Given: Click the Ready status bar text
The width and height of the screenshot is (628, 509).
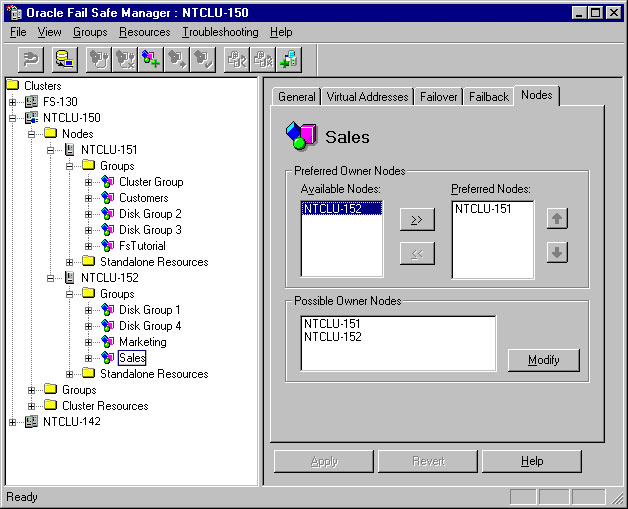Looking at the screenshot, I should [x=22, y=497].
